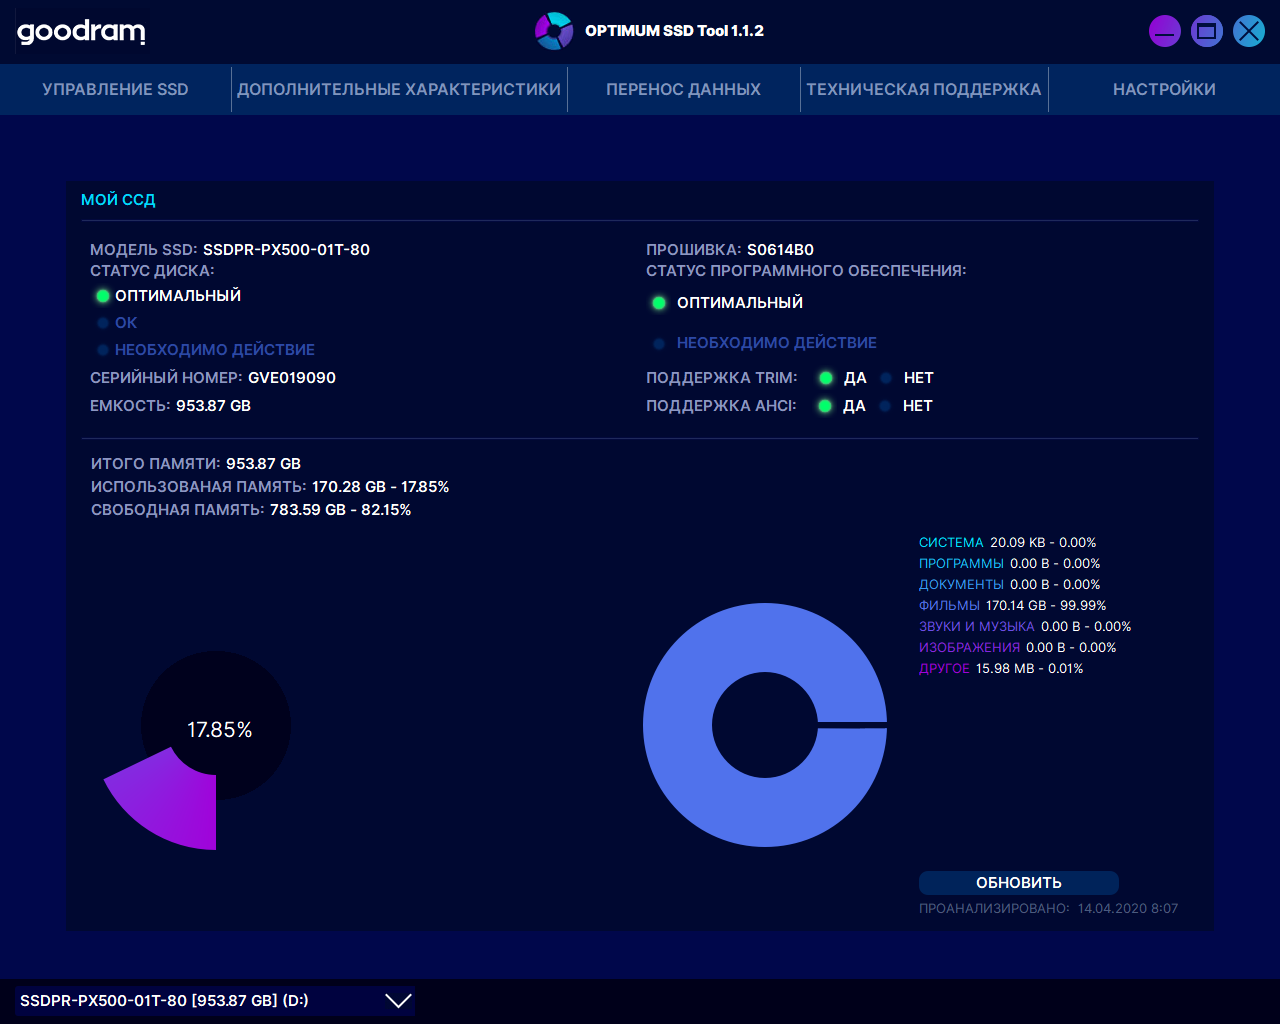Click the goodram logo
The height and width of the screenshot is (1024, 1280).
click(81, 32)
